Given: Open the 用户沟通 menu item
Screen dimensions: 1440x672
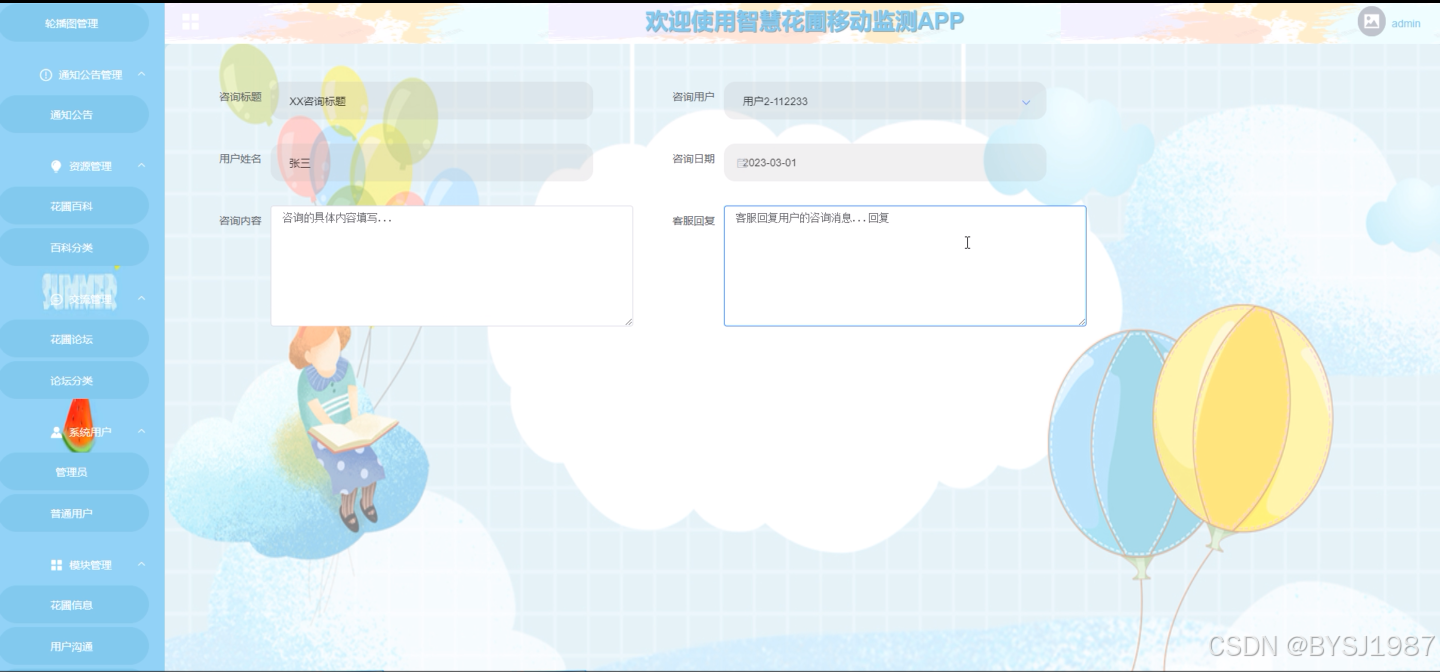Looking at the screenshot, I should coord(72,647).
